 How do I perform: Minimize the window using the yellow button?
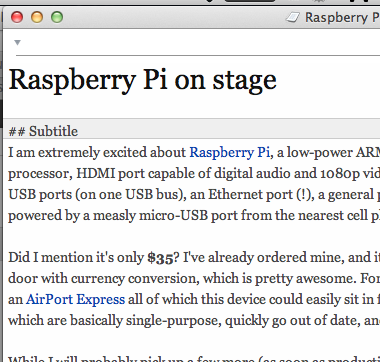pyautogui.click(x=37, y=17)
